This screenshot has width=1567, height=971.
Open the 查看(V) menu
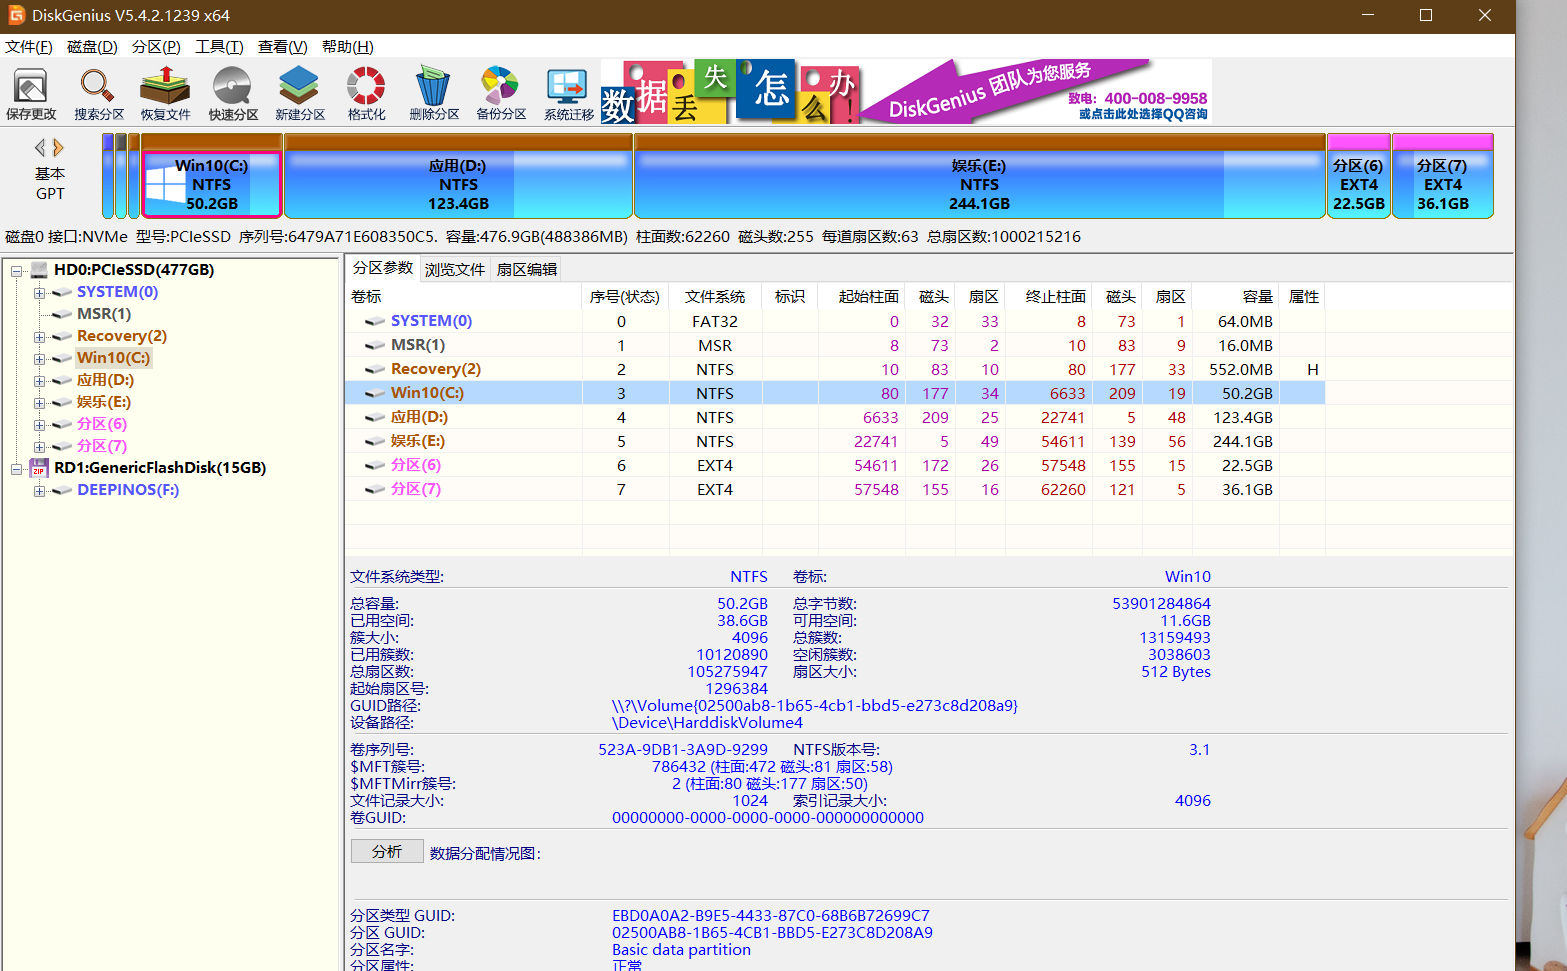[x=282, y=47]
